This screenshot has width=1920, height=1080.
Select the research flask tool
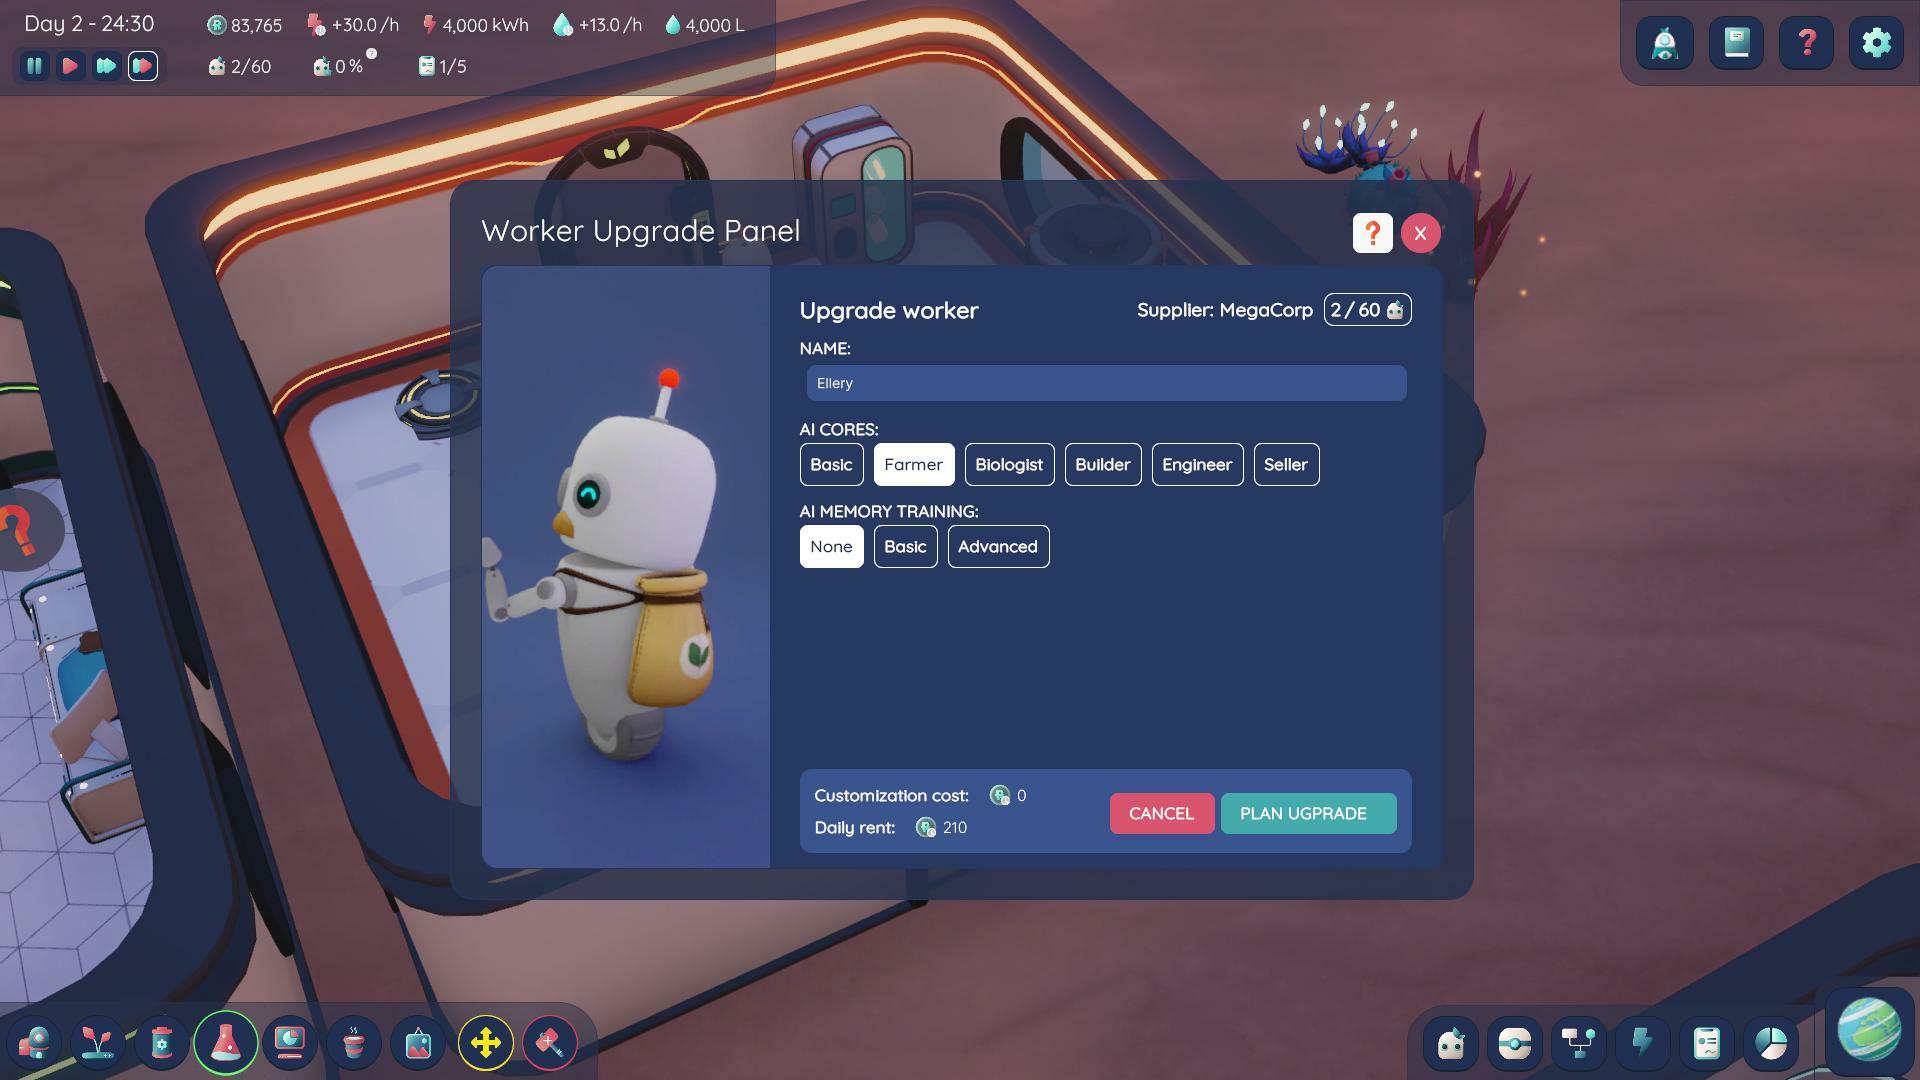tap(226, 1043)
